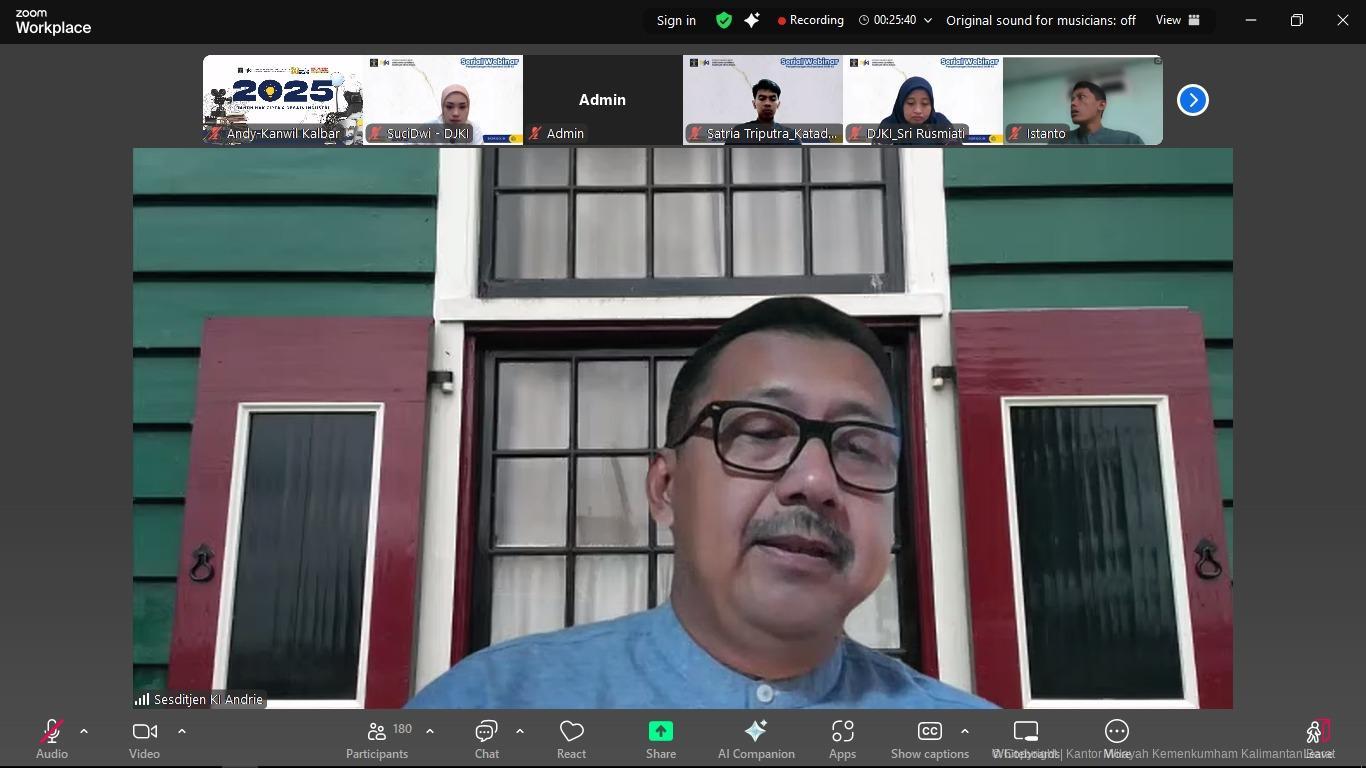Click the More options icon

tap(1117, 740)
